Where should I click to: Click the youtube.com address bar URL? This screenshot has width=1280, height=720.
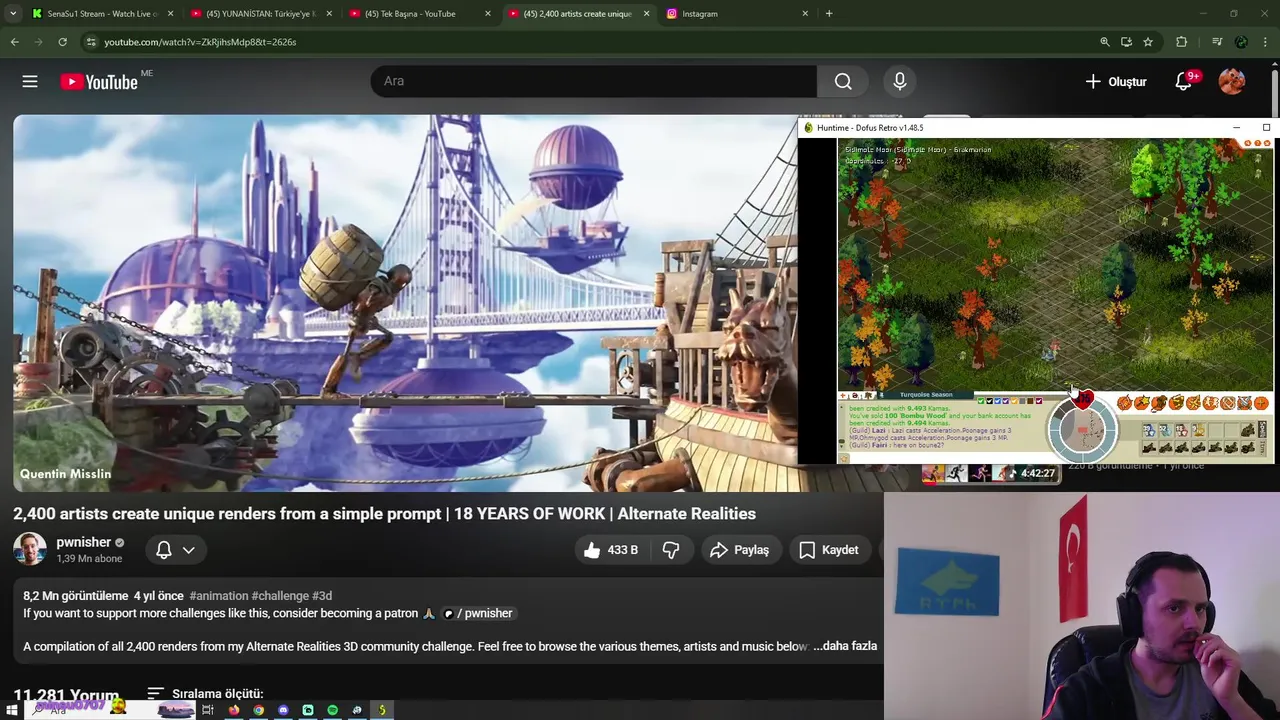click(x=200, y=42)
